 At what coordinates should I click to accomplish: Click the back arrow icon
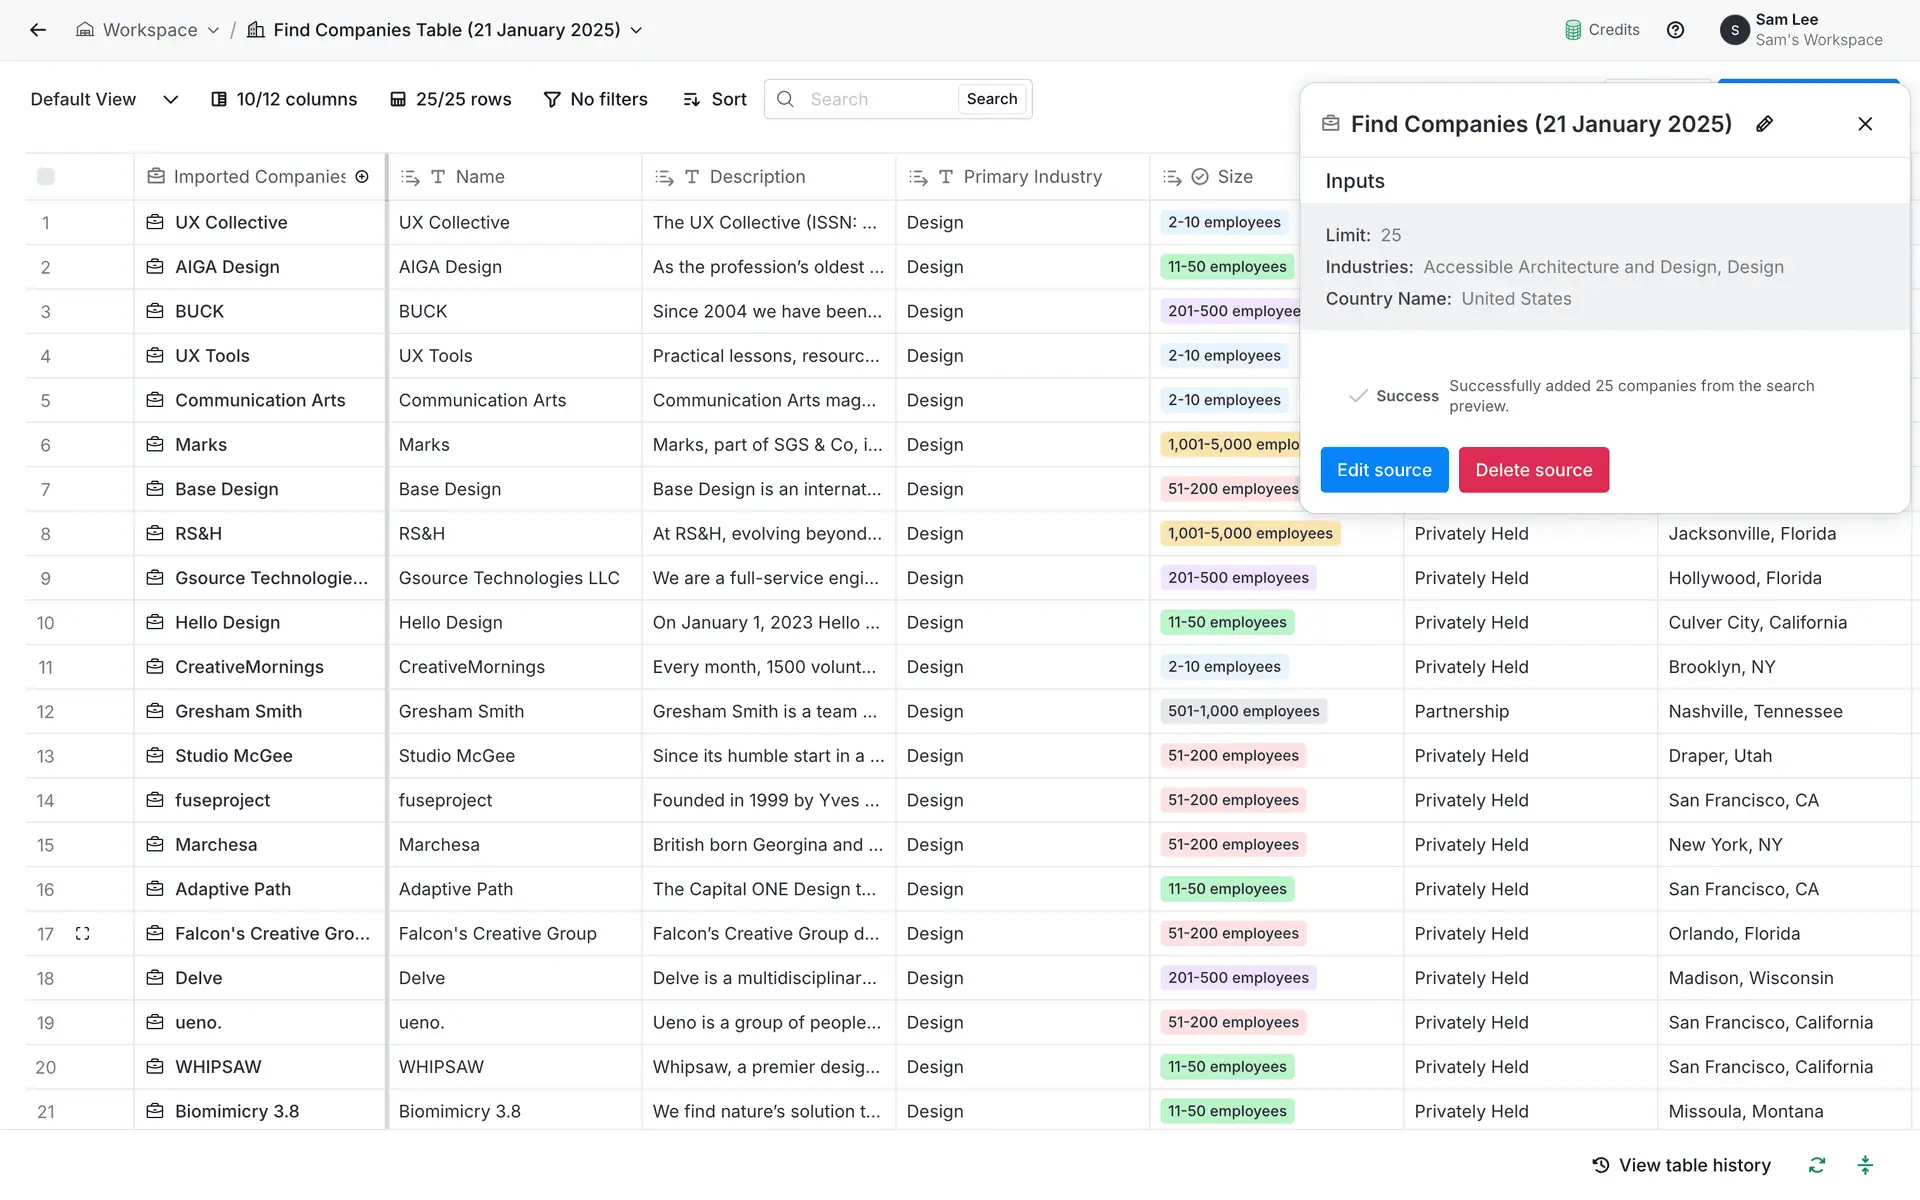click(x=38, y=30)
